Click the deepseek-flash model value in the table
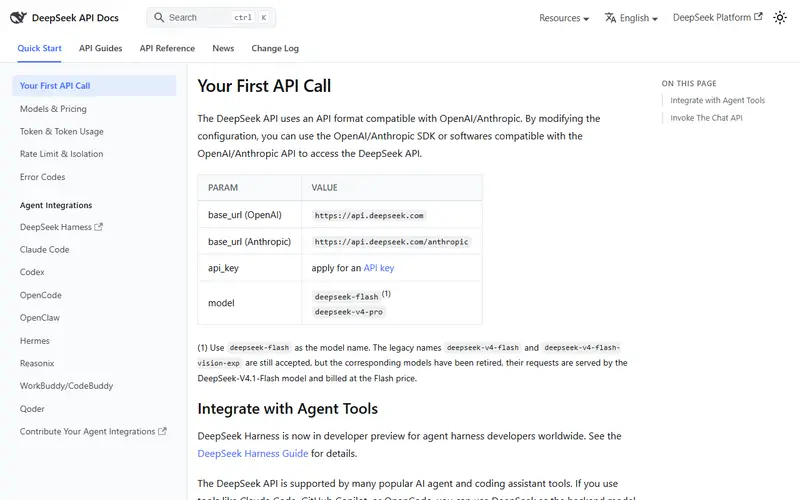The height and width of the screenshot is (500, 800). point(346,296)
